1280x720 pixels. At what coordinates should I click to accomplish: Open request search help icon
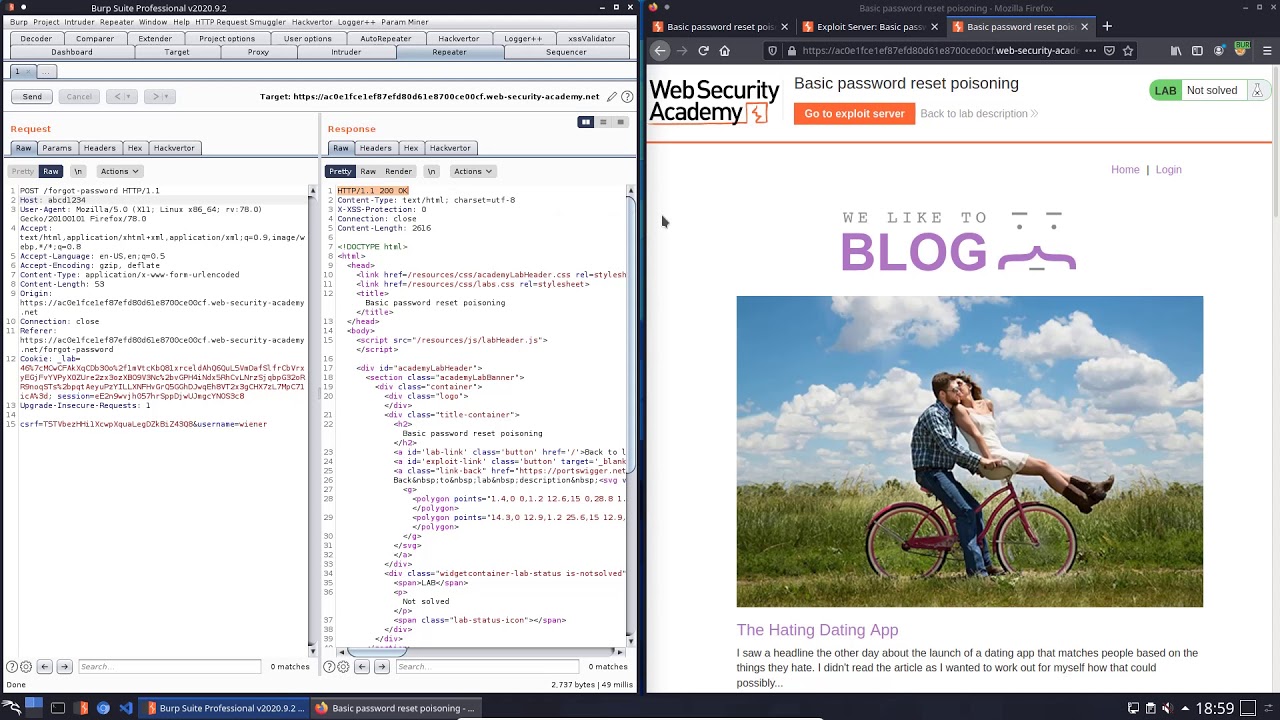pyautogui.click(x=12, y=667)
